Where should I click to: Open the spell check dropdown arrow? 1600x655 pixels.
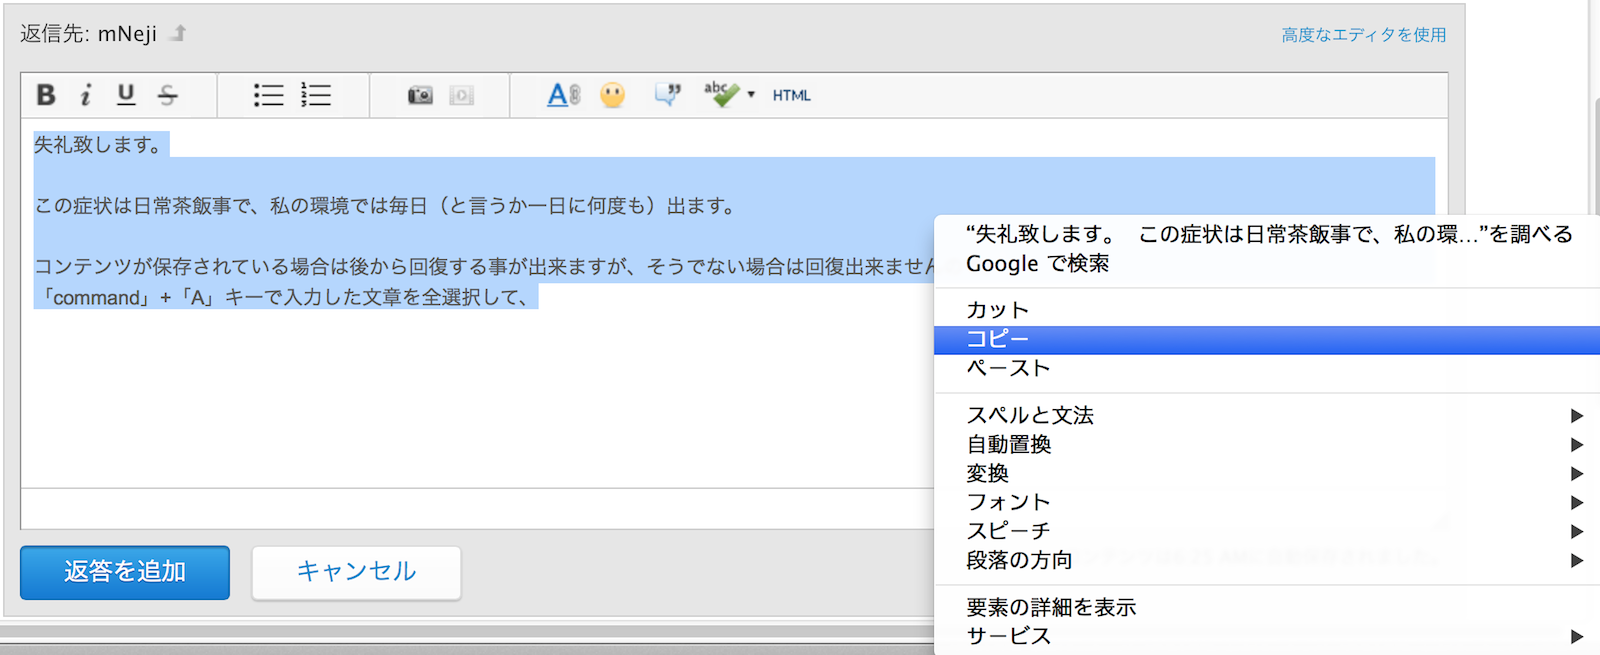(x=751, y=95)
